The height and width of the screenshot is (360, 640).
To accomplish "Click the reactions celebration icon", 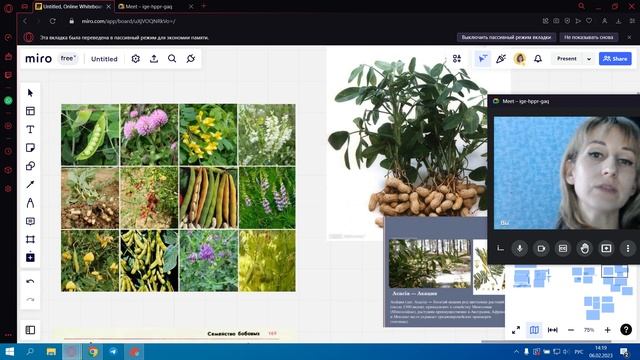I will (501, 59).
